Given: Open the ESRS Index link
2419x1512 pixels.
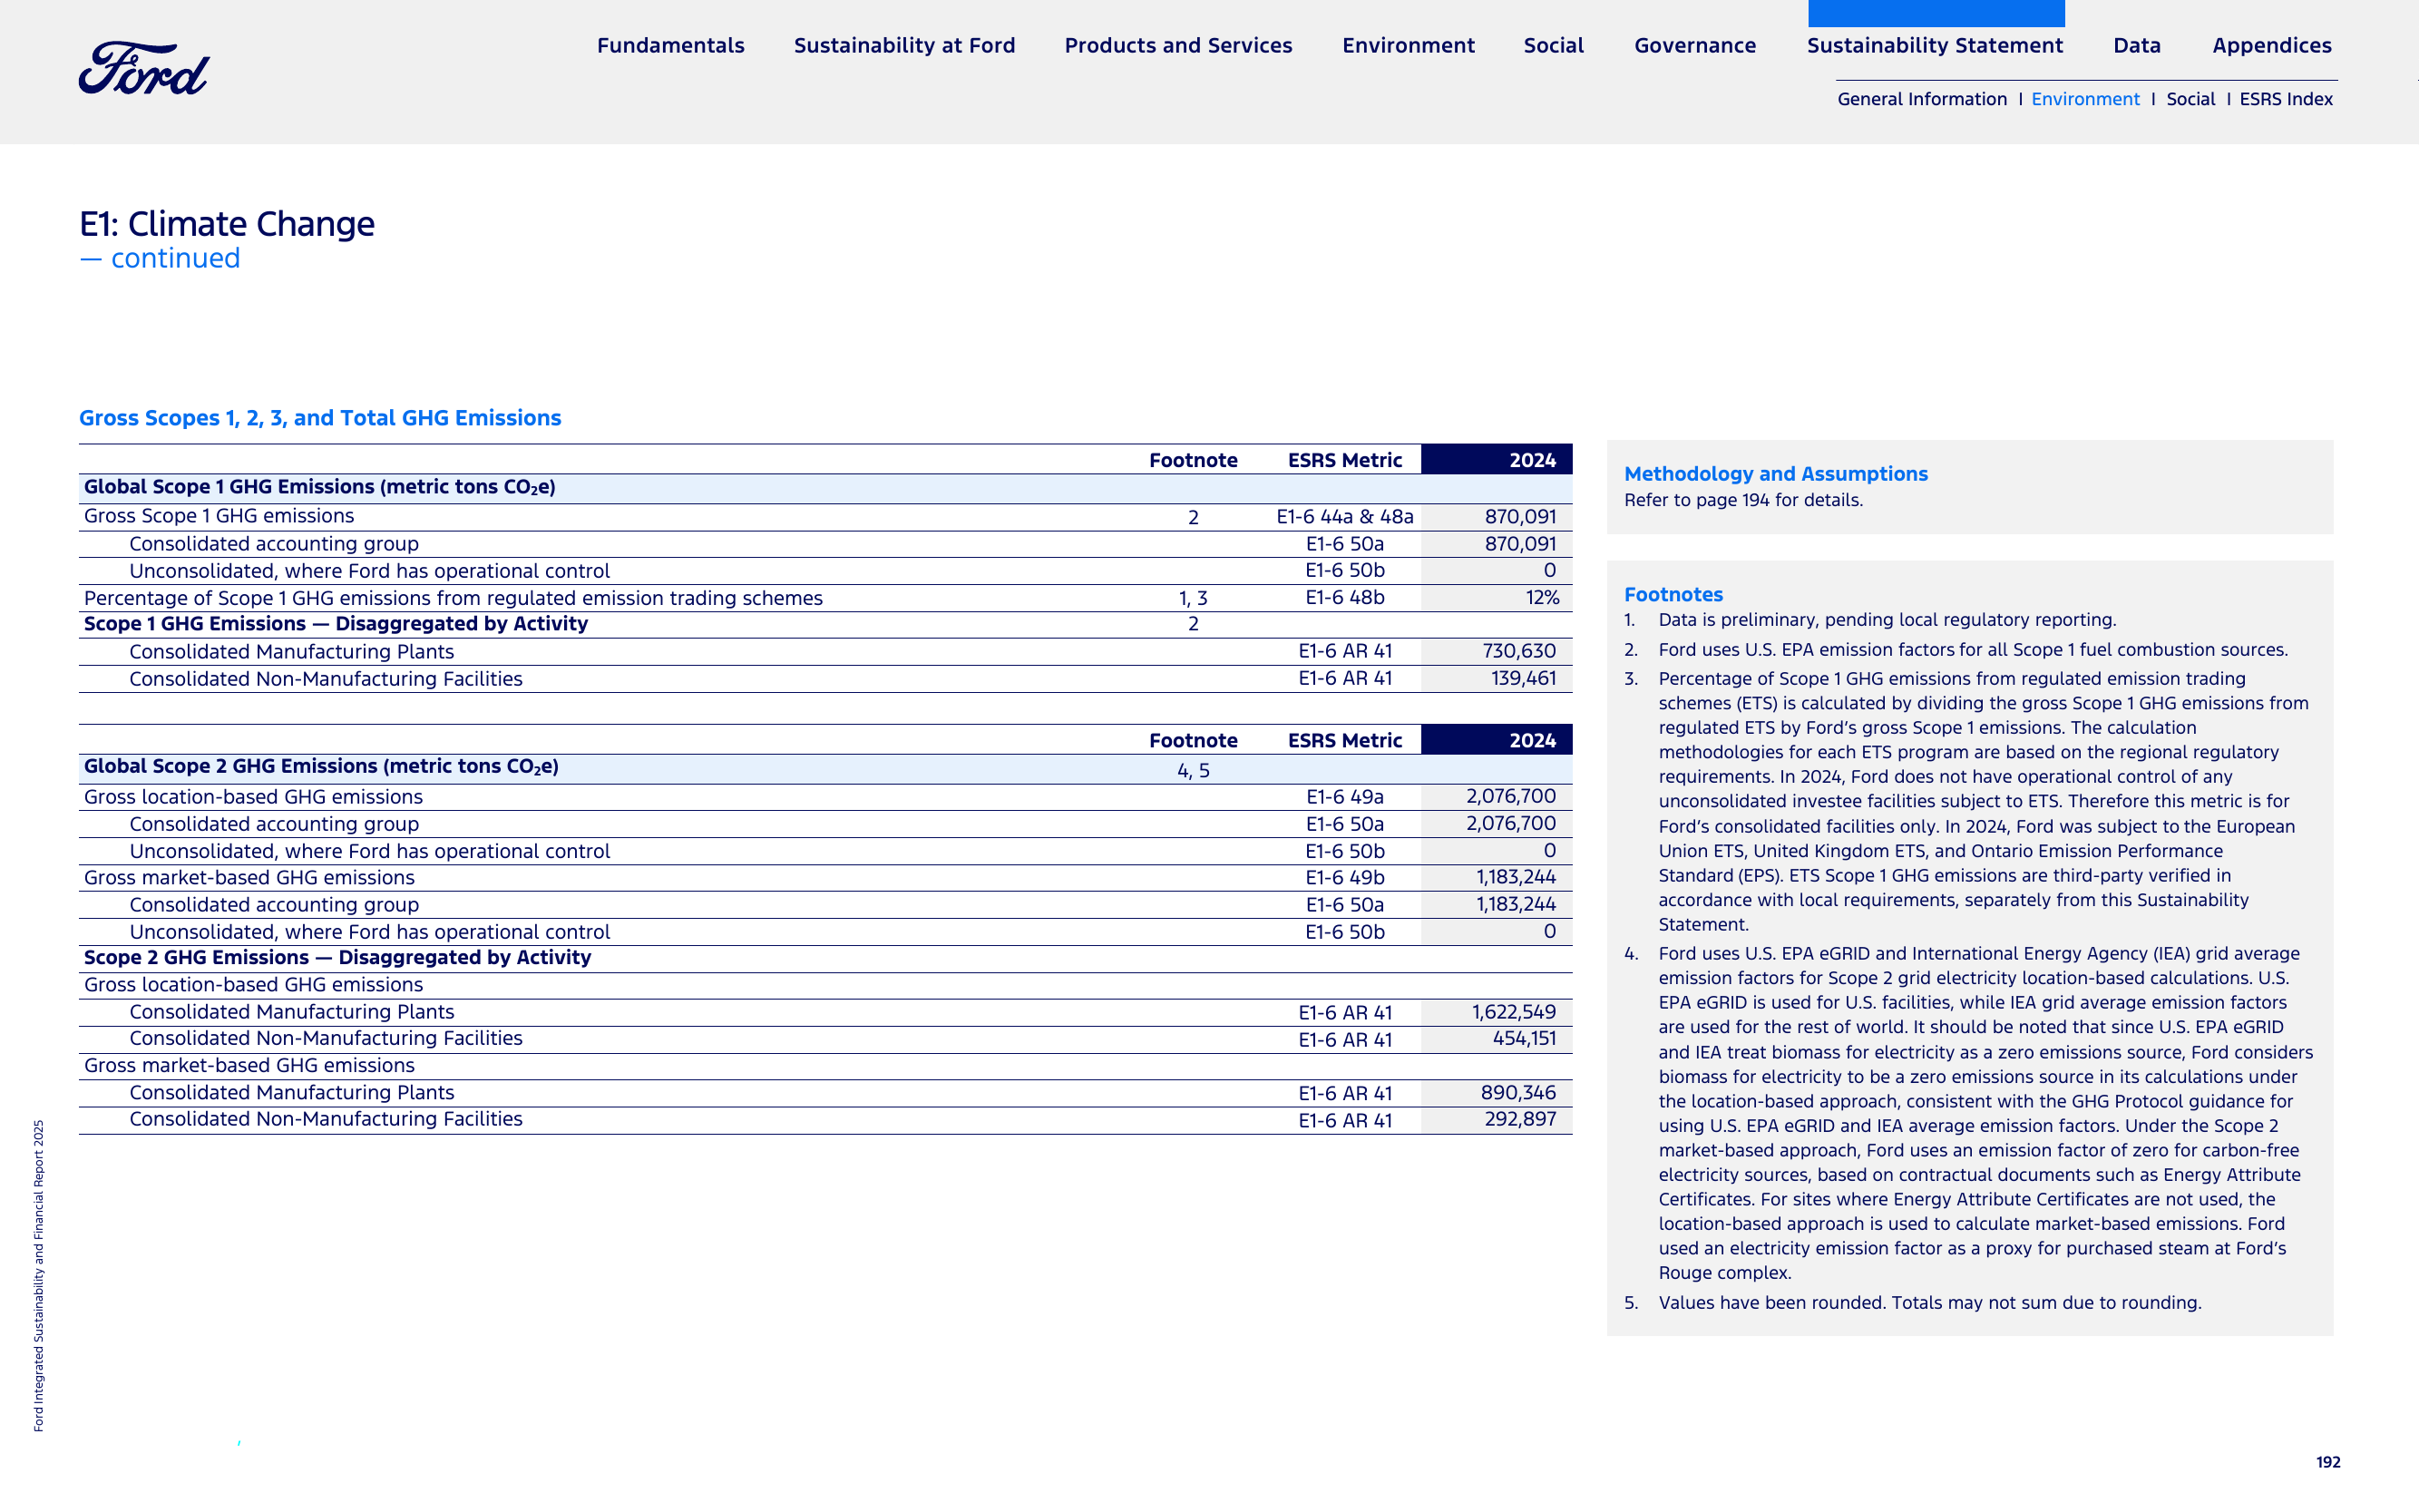Looking at the screenshot, I should point(2286,99).
